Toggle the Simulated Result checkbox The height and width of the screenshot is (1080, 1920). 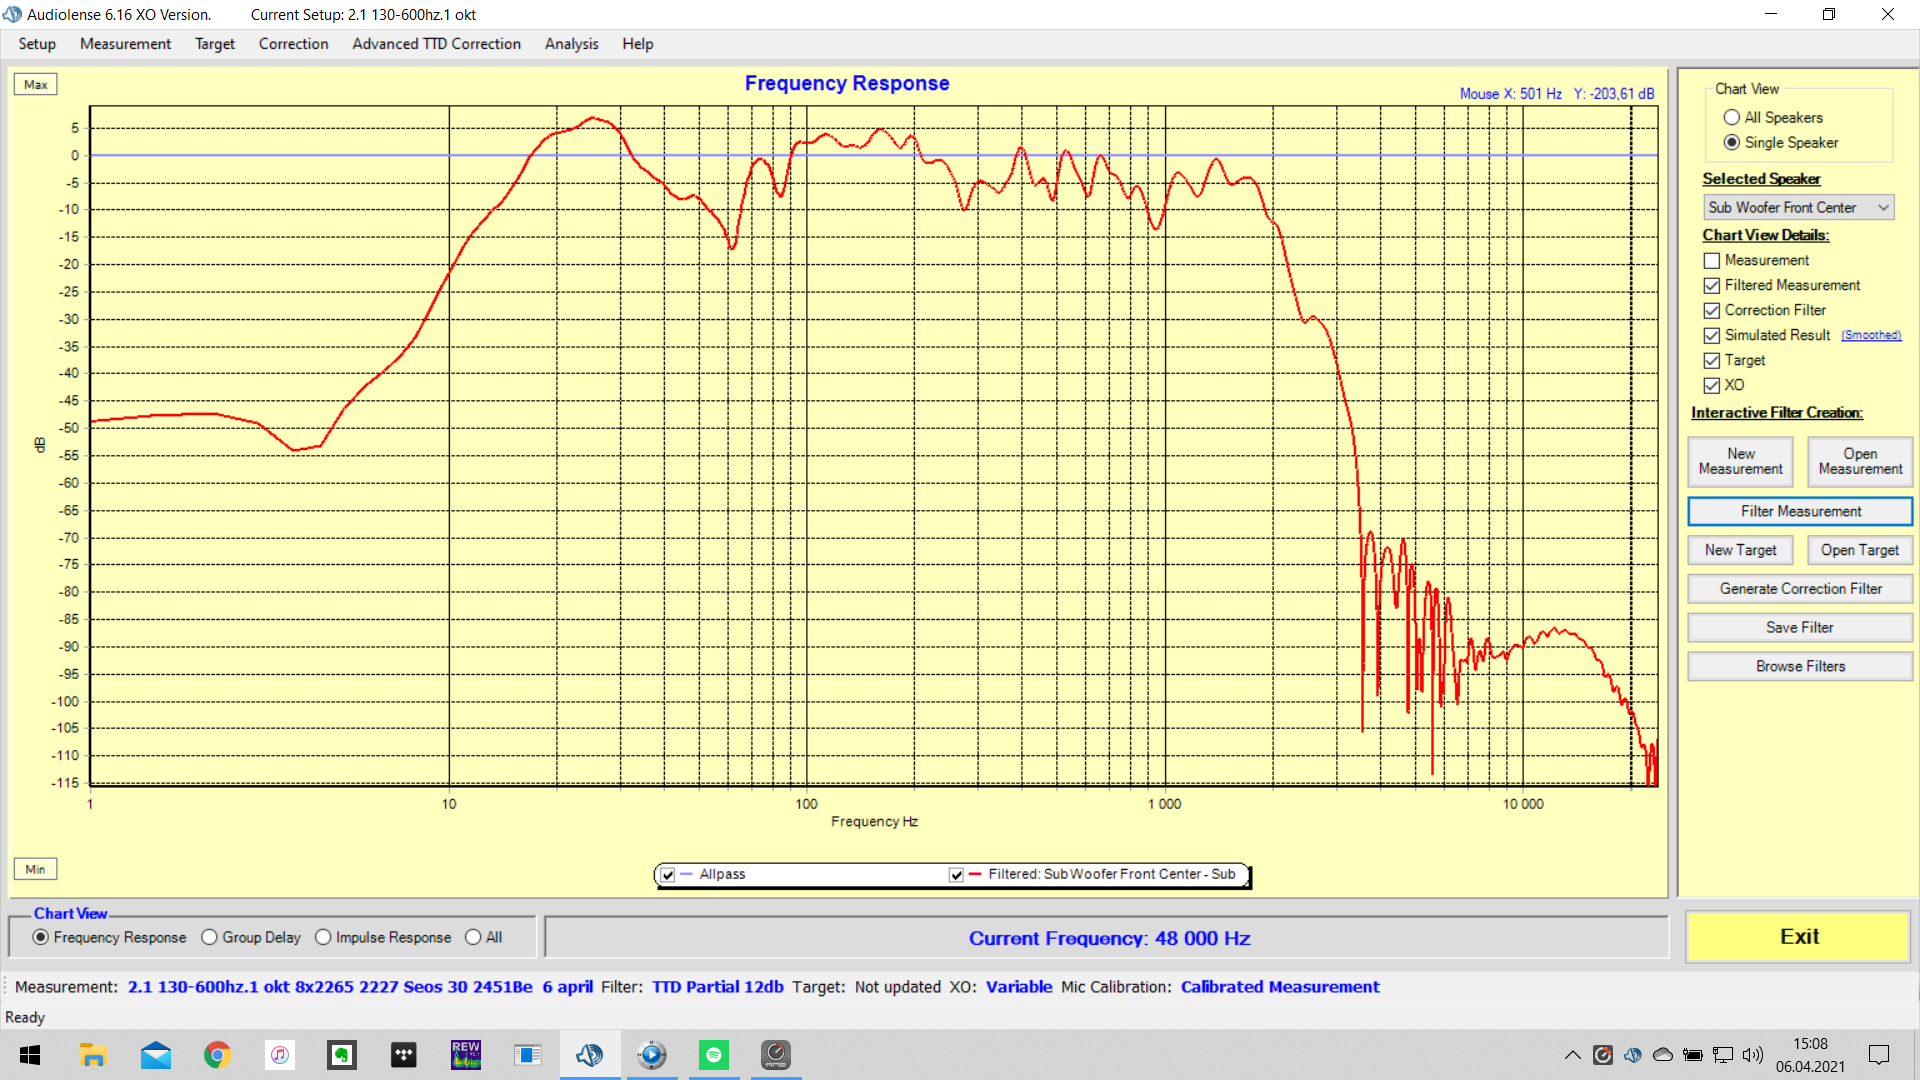pyautogui.click(x=1712, y=336)
